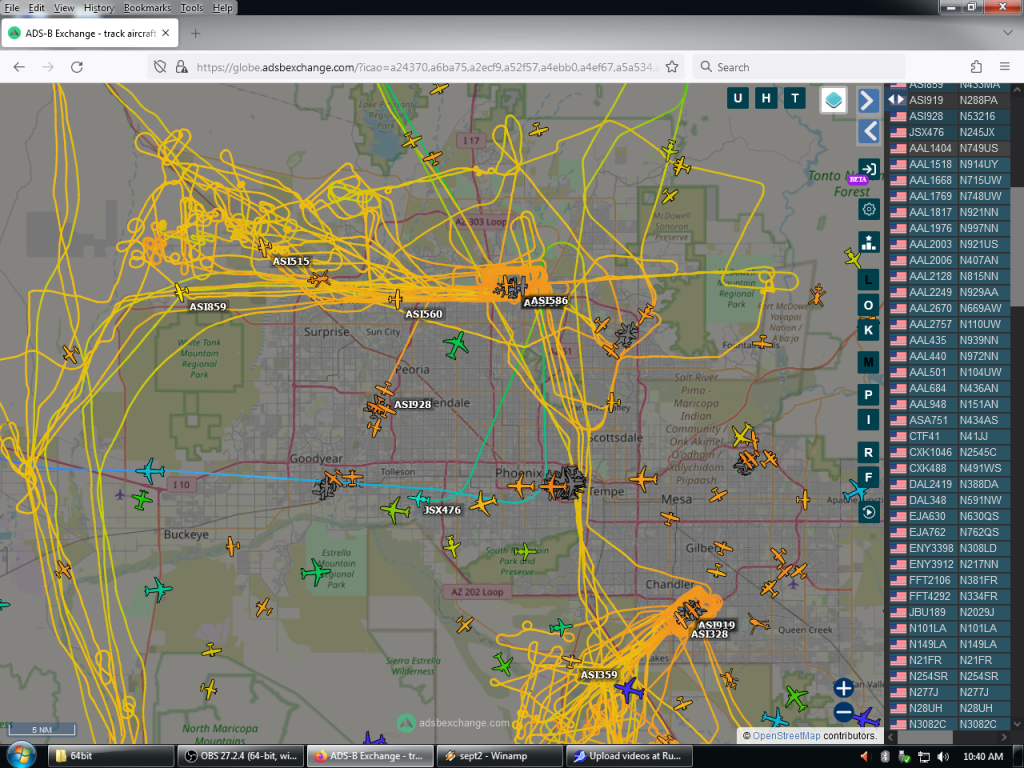This screenshot has width=1024, height=768.
Task: Open the View menu
Action: tap(64, 8)
